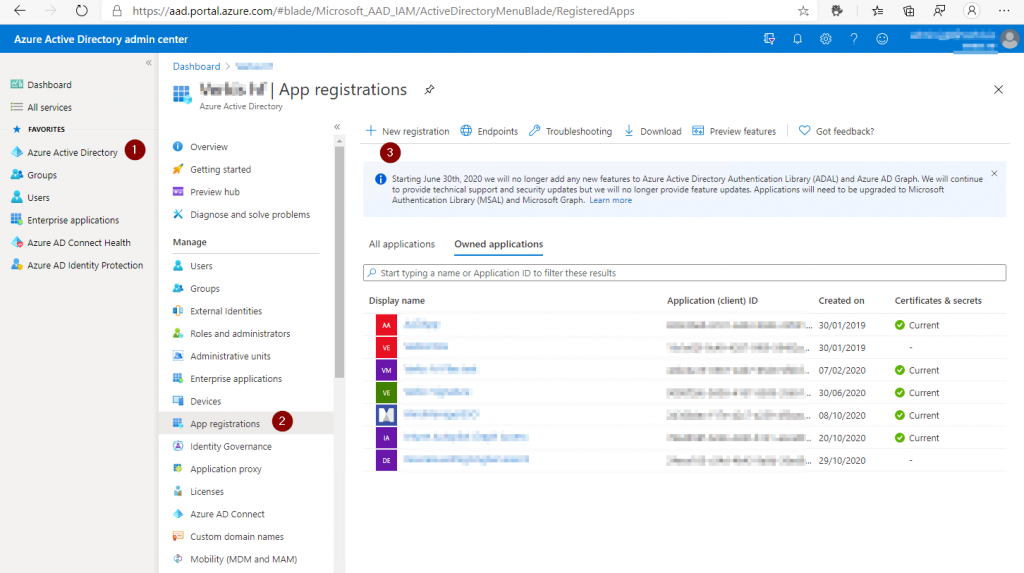The width and height of the screenshot is (1024, 573).
Task: Open Custom domain names menu item
Action: [x=236, y=536]
